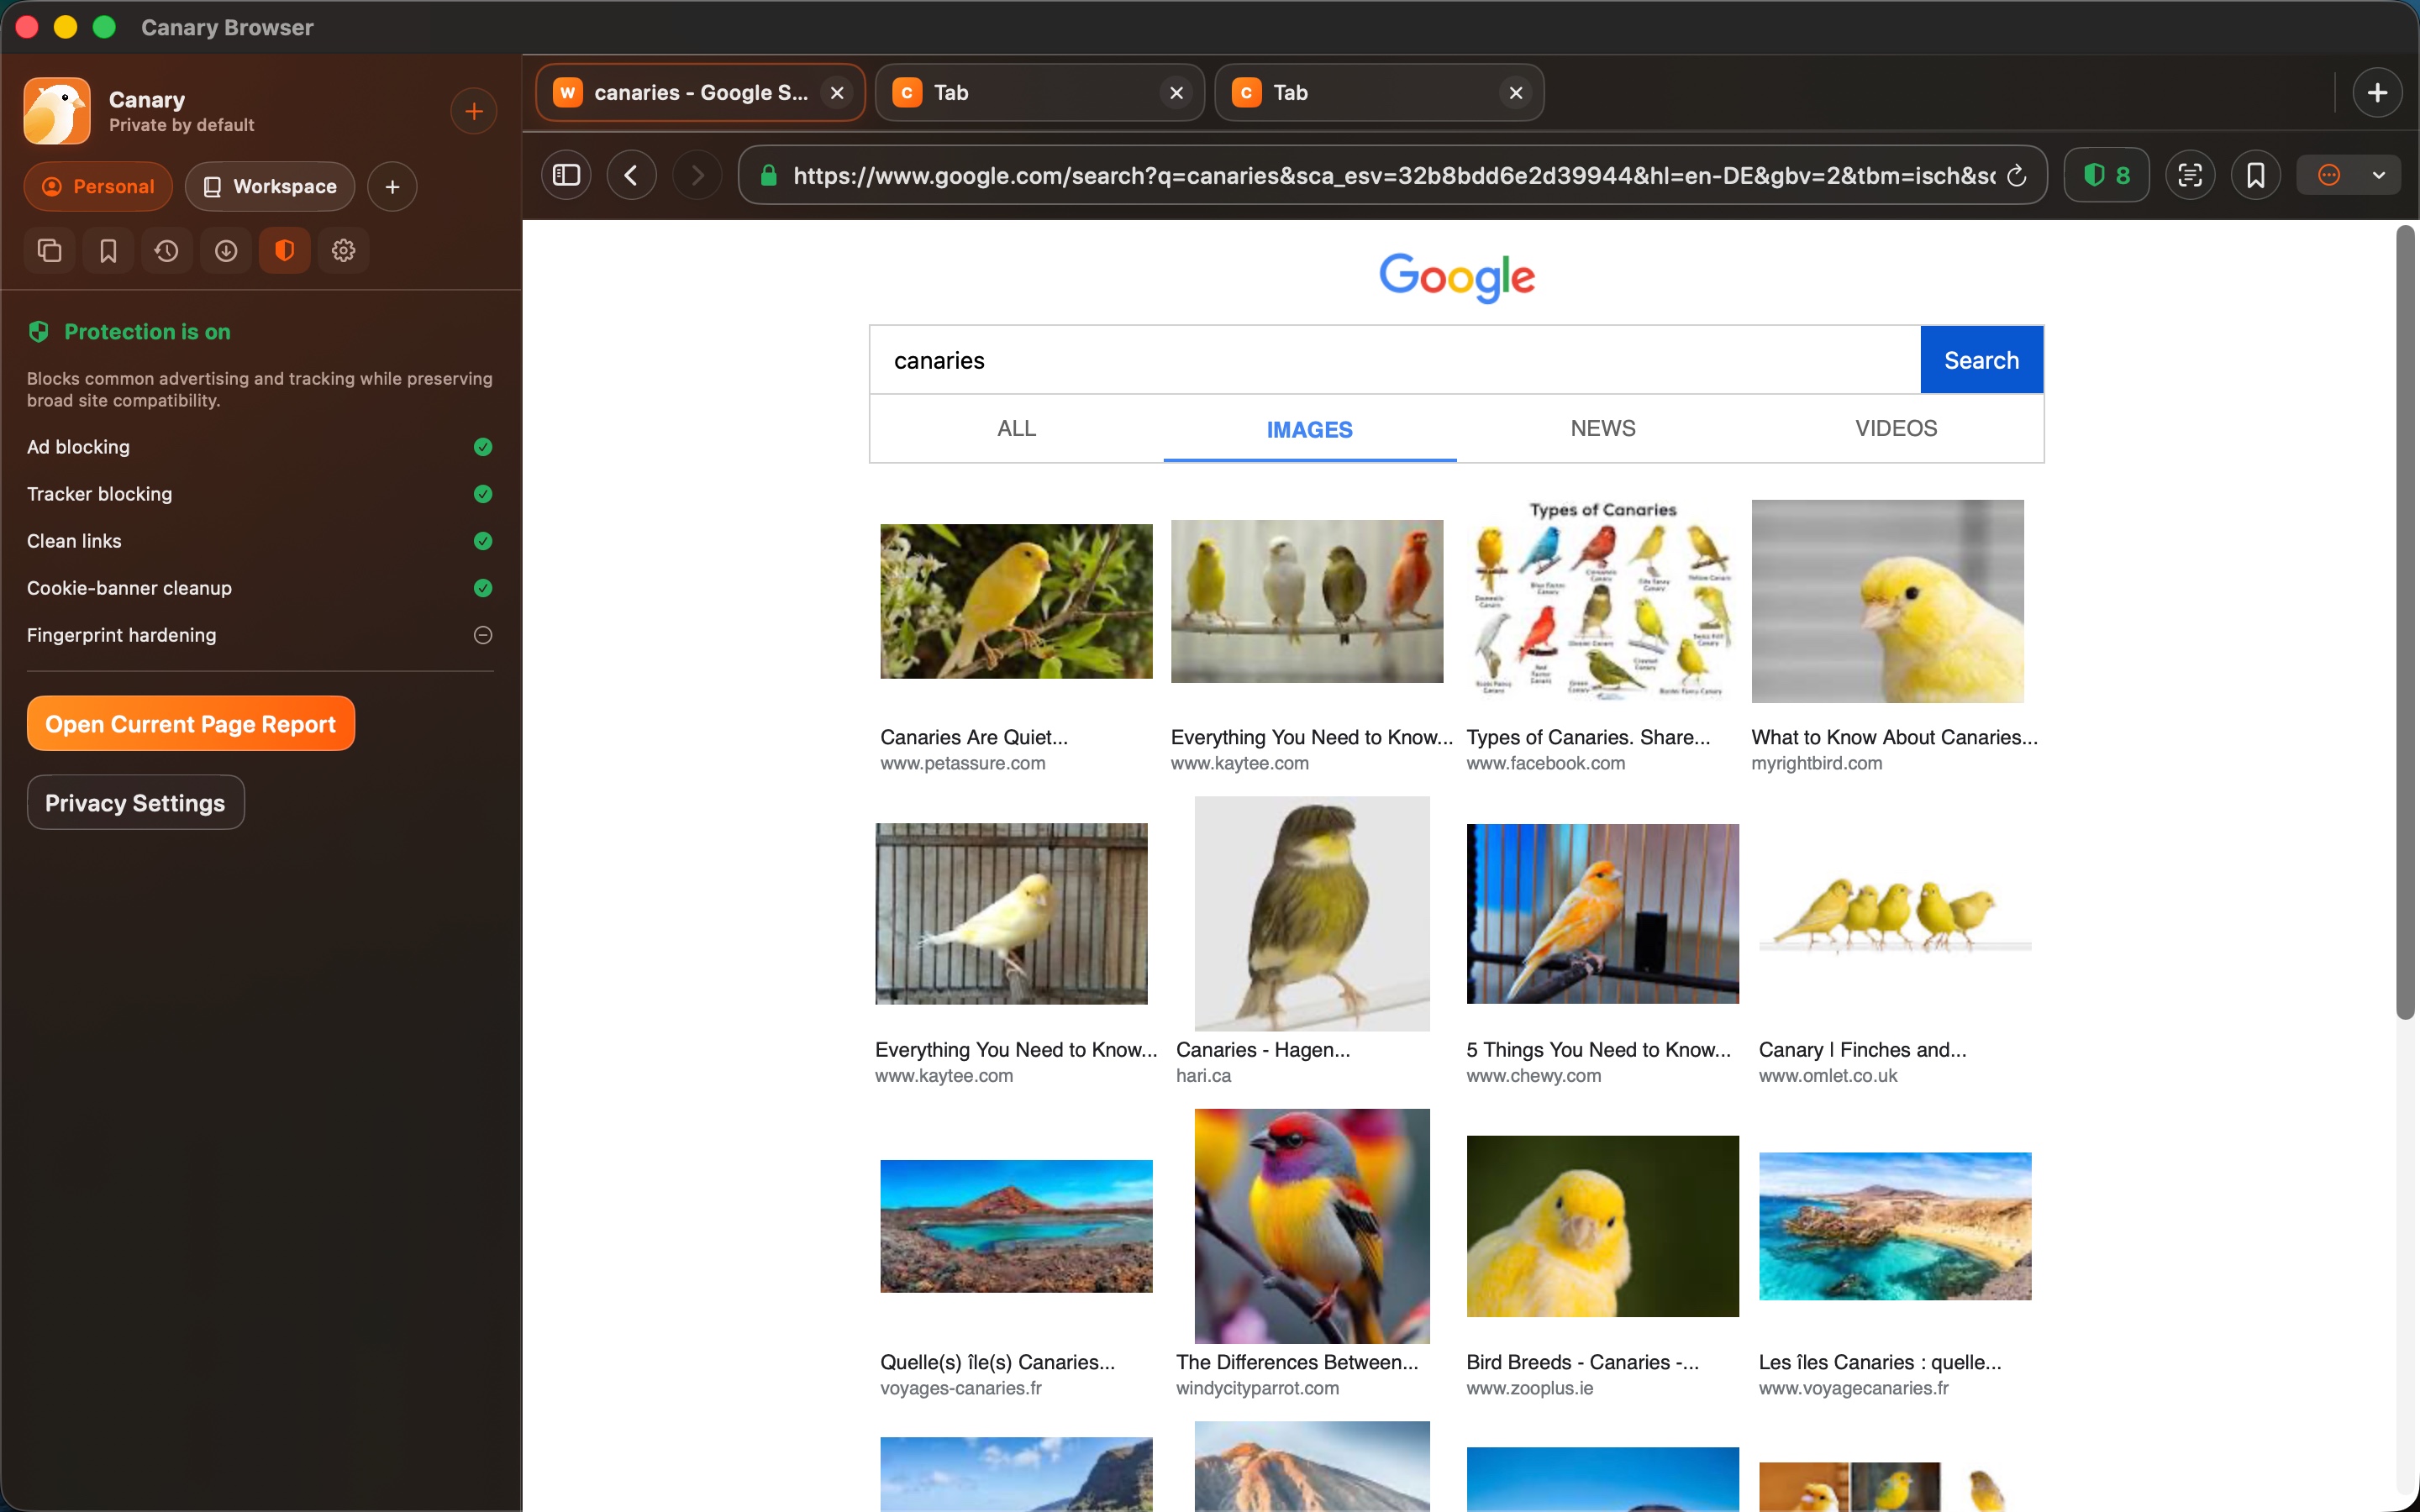The height and width of the screenshot is (1512, 2420).
Task: Open What to Know About Canaries link
Action: [1893, 737]
